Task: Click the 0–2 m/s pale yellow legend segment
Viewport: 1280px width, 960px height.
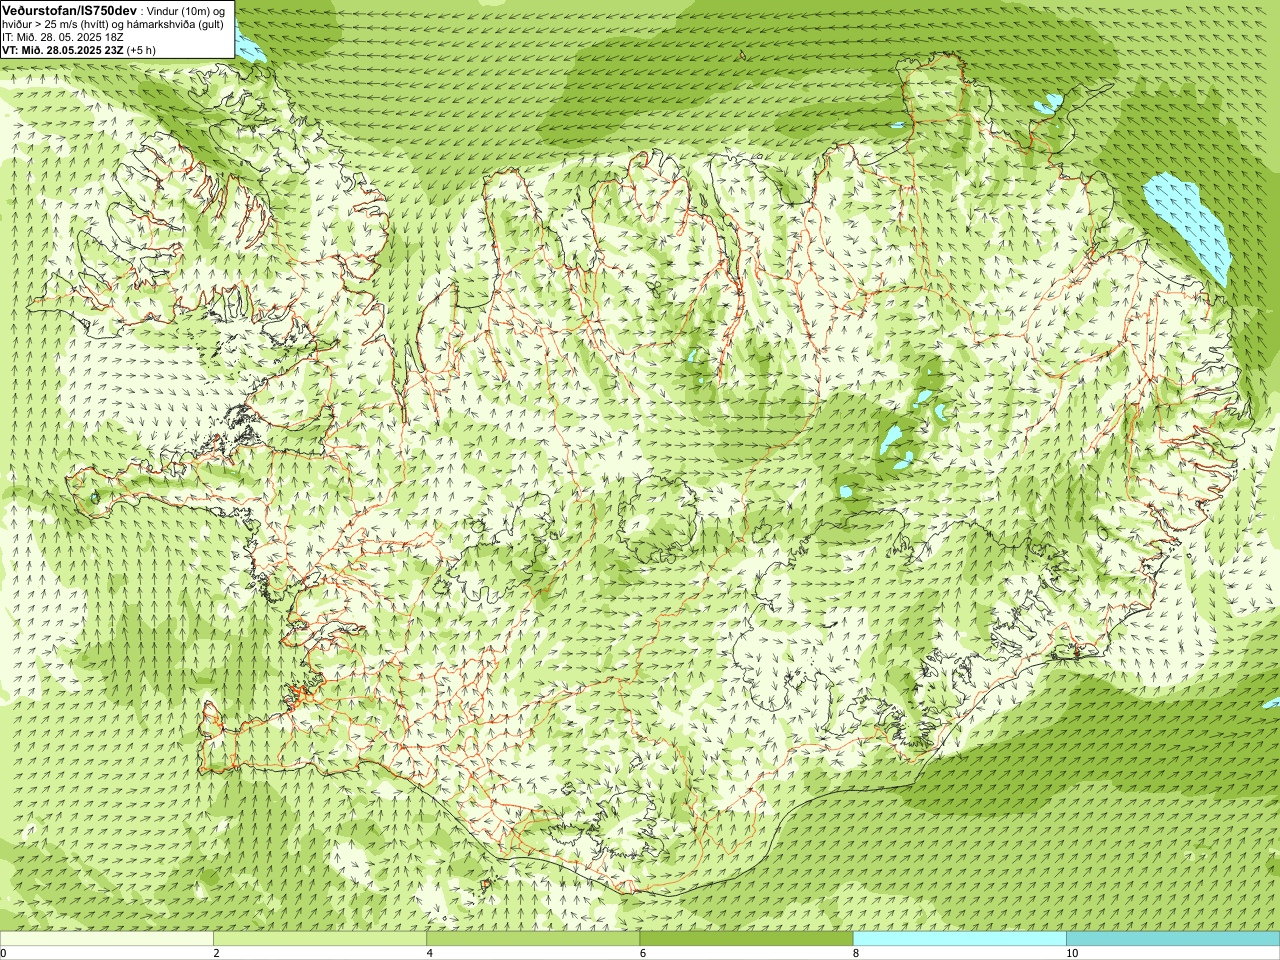Action: [x=106, y=939]
